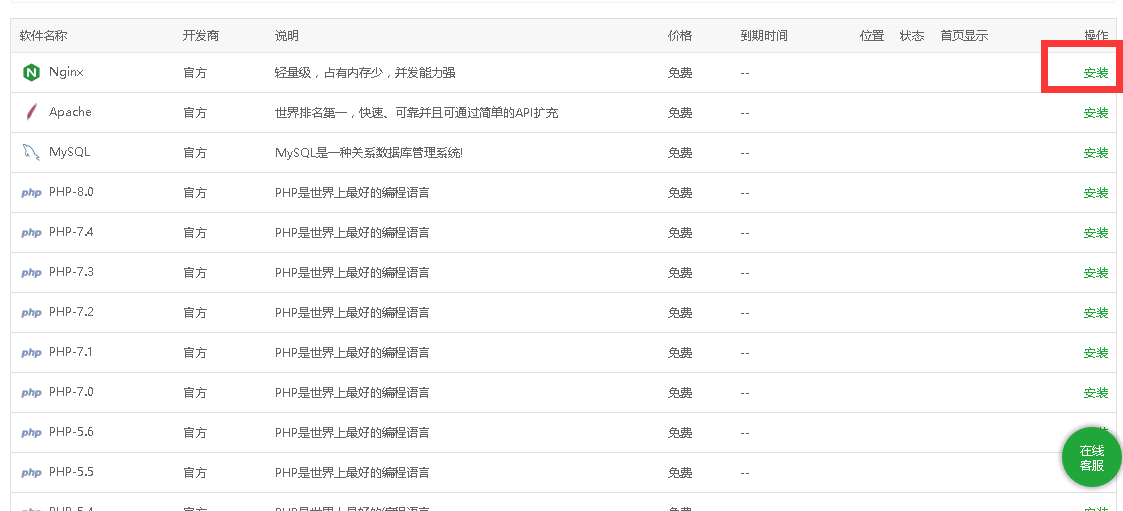This screenshot has width=1123, height=511.
Task: Click the php icon beside PHP-7.1
Action: pyautogui.click(x=32, y=353)
